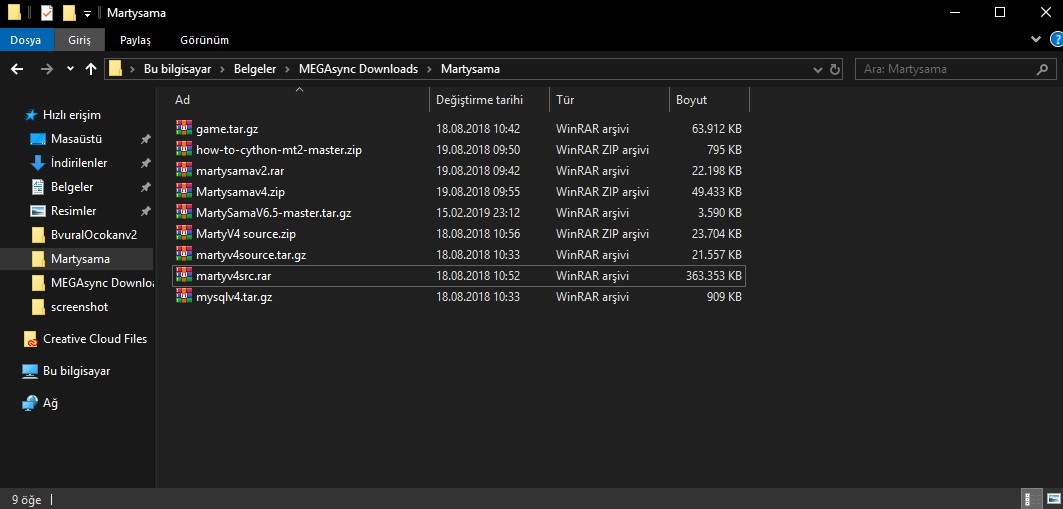This screenshot has width=1063, height=509.
Task: Click the pin icon next to Belgeler
Action: 145,187
